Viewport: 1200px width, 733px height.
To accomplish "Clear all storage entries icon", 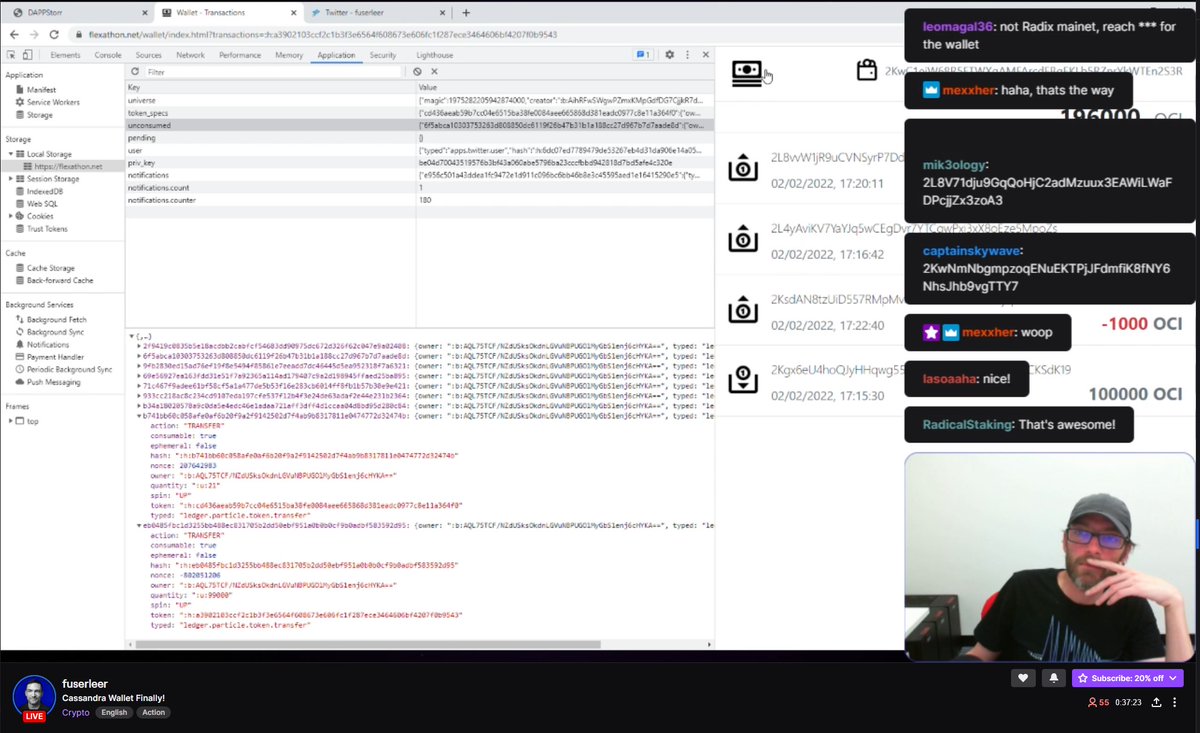I will tap(417, 72).
